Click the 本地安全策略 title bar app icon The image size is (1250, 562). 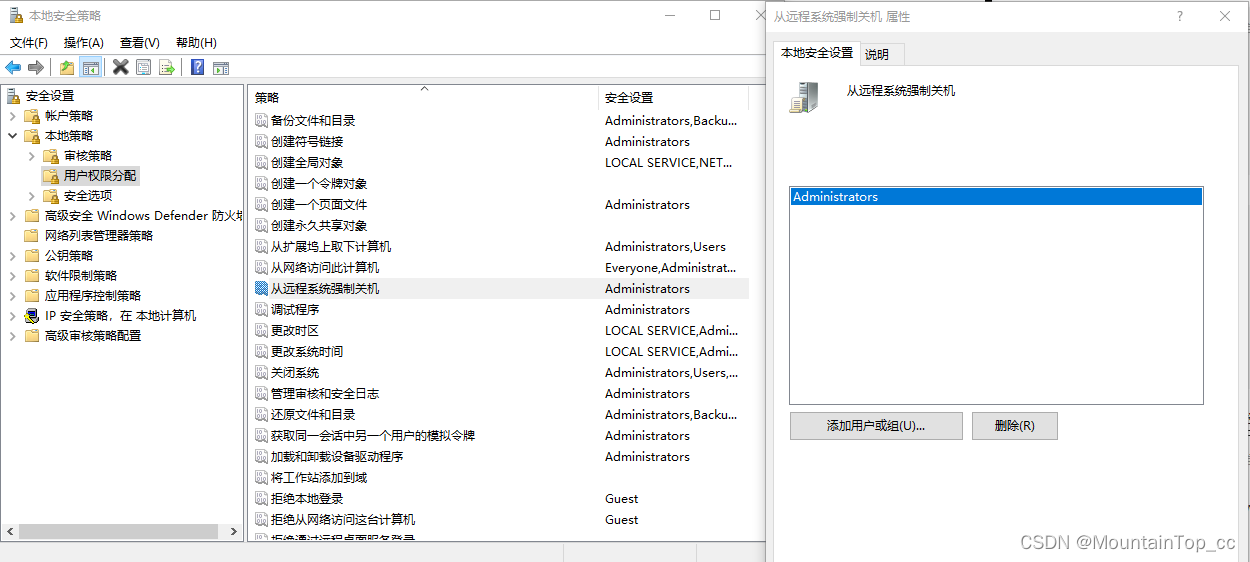(16, 15)
